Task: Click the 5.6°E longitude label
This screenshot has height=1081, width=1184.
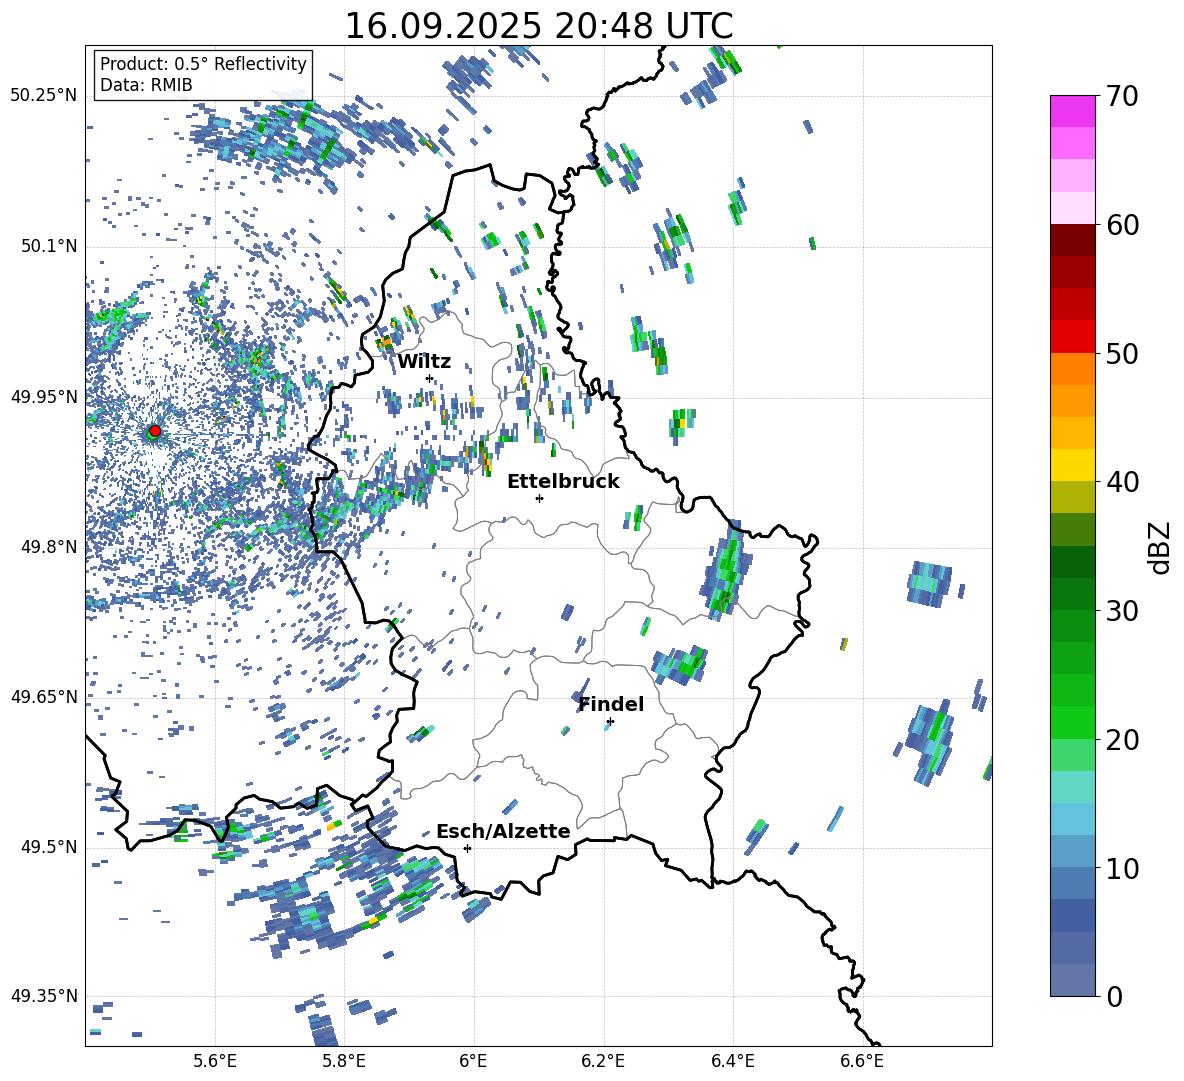Action: 215,1061
